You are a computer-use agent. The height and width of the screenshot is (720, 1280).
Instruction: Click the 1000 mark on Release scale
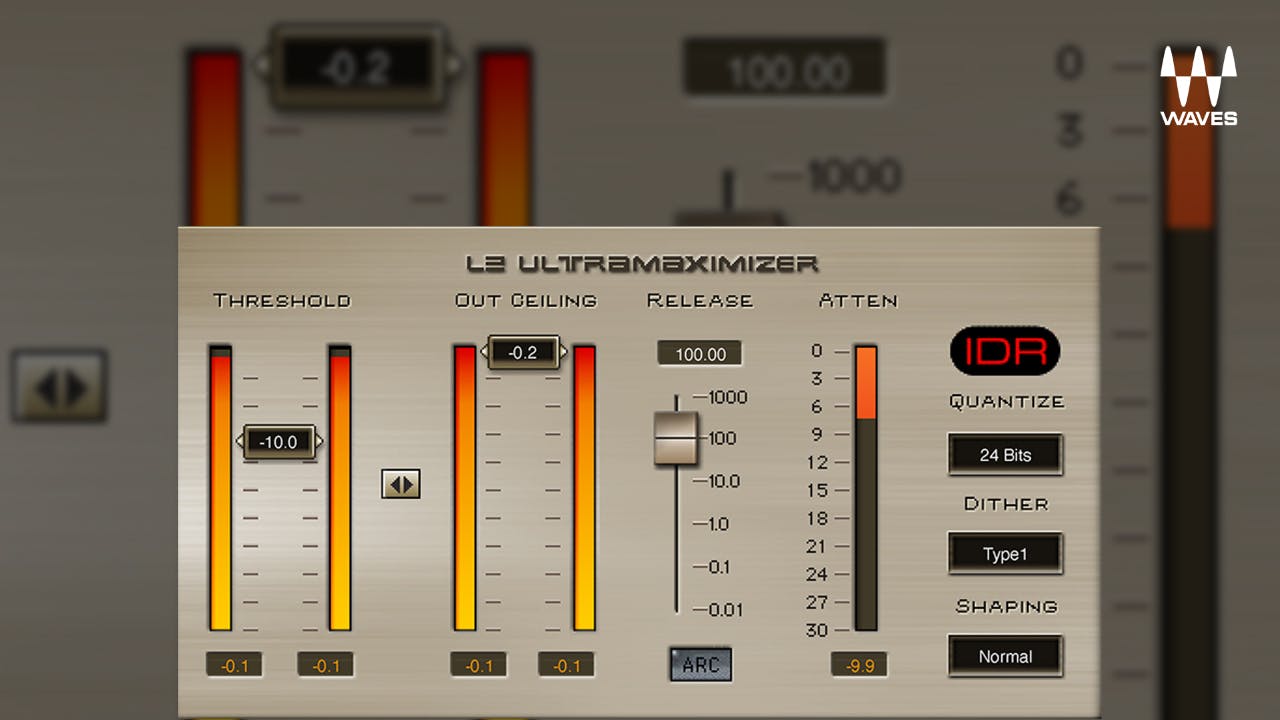[x=727, y=397]
